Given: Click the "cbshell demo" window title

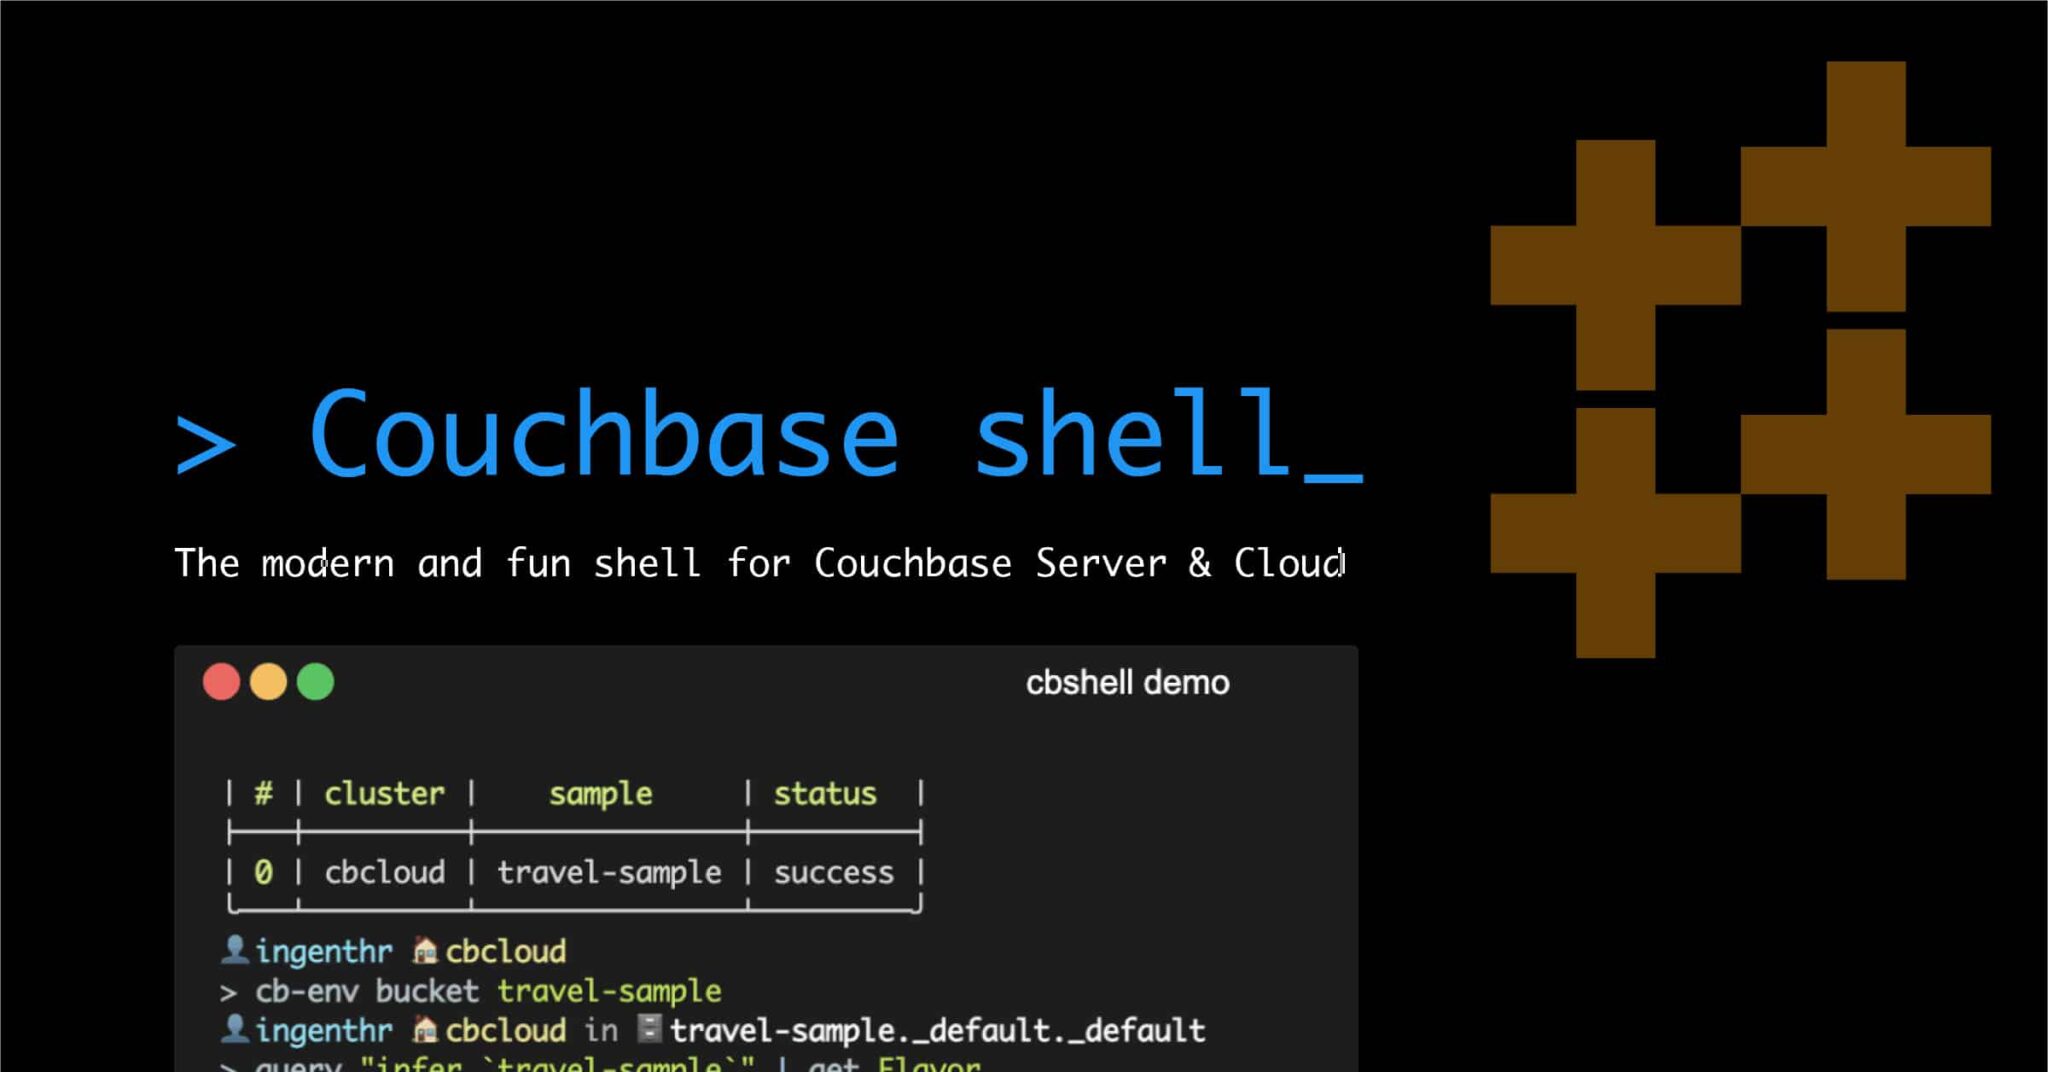Looking at the screenshot, I should [x=1127, y=683].
